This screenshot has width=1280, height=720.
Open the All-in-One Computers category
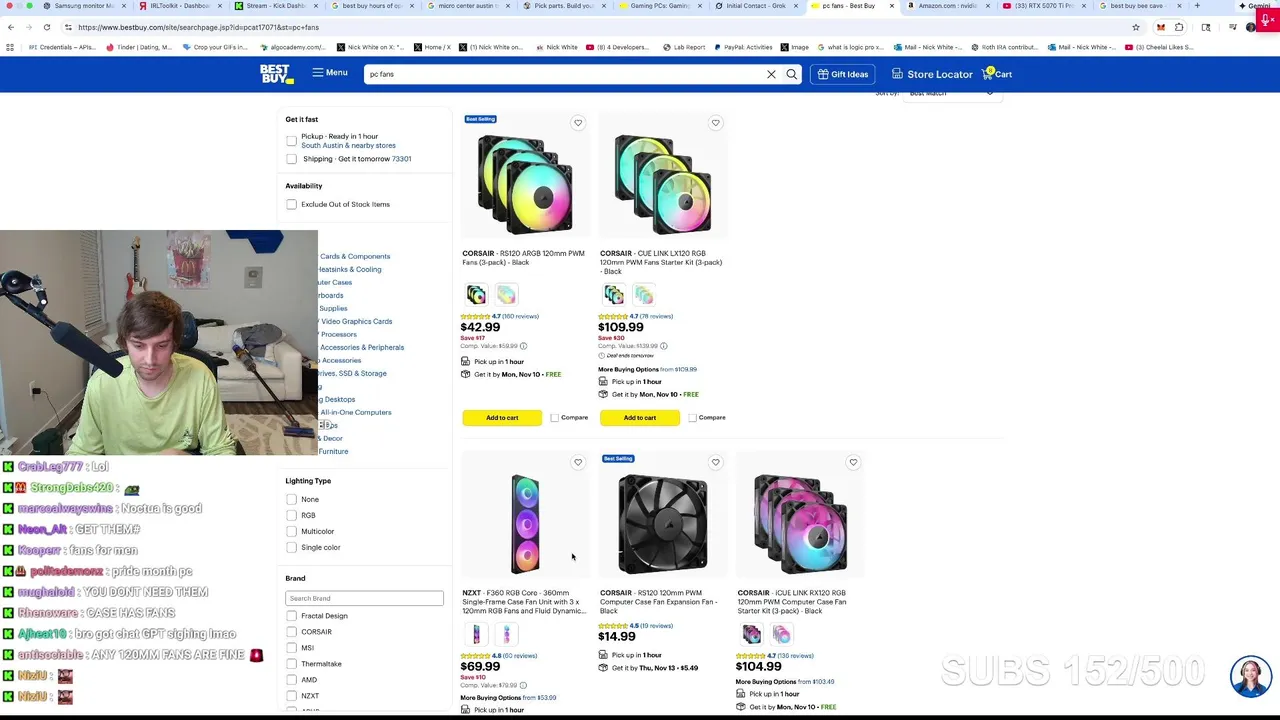pyautogui.click(x=355, y=413)
